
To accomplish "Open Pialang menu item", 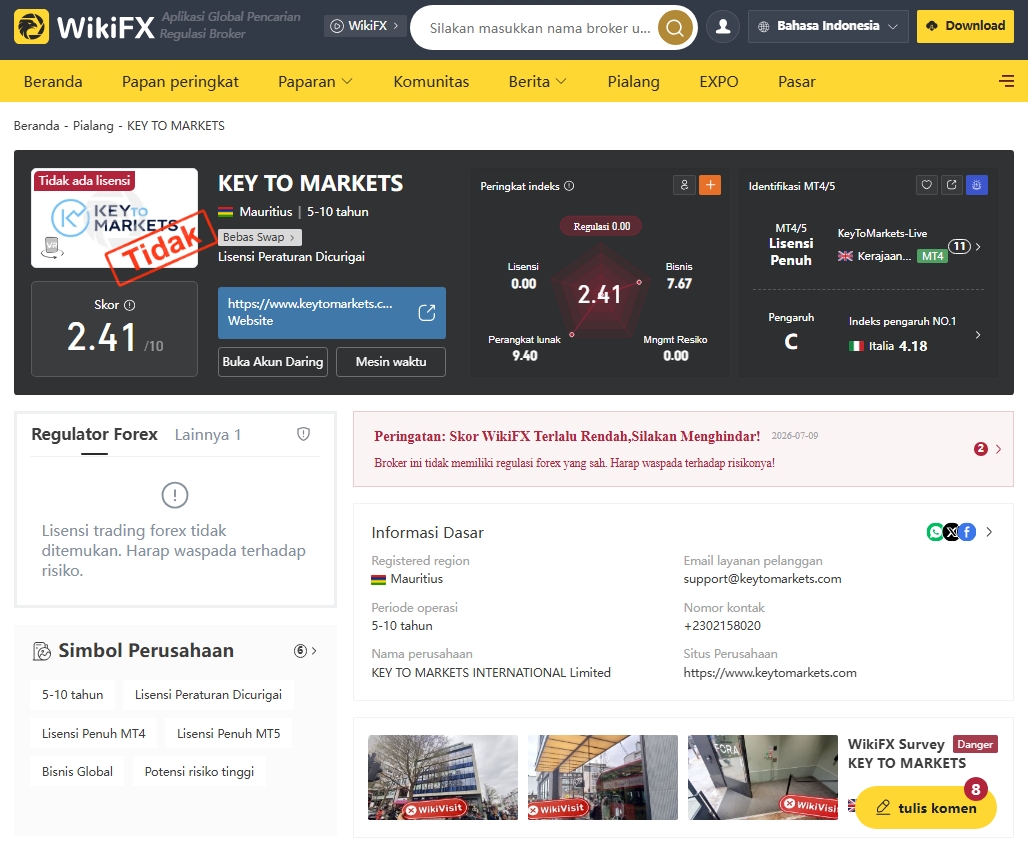I will tap(633, 81).
